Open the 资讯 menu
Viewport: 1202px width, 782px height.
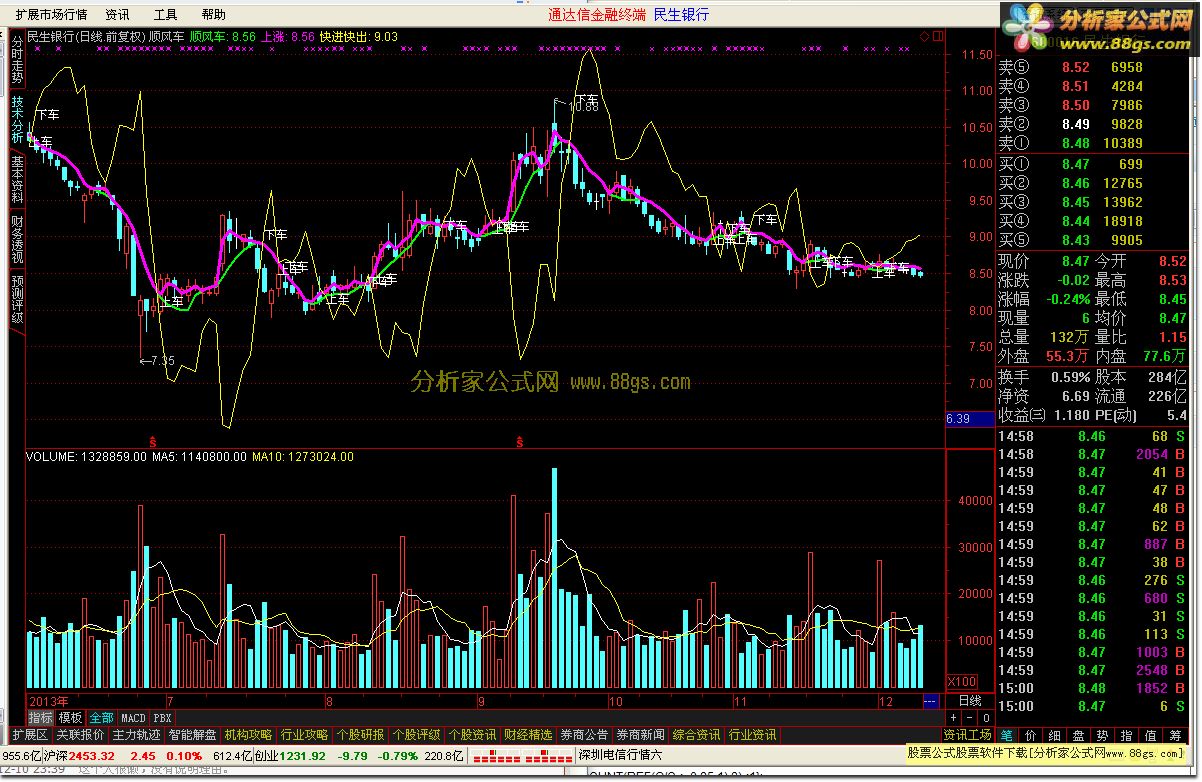117,15
